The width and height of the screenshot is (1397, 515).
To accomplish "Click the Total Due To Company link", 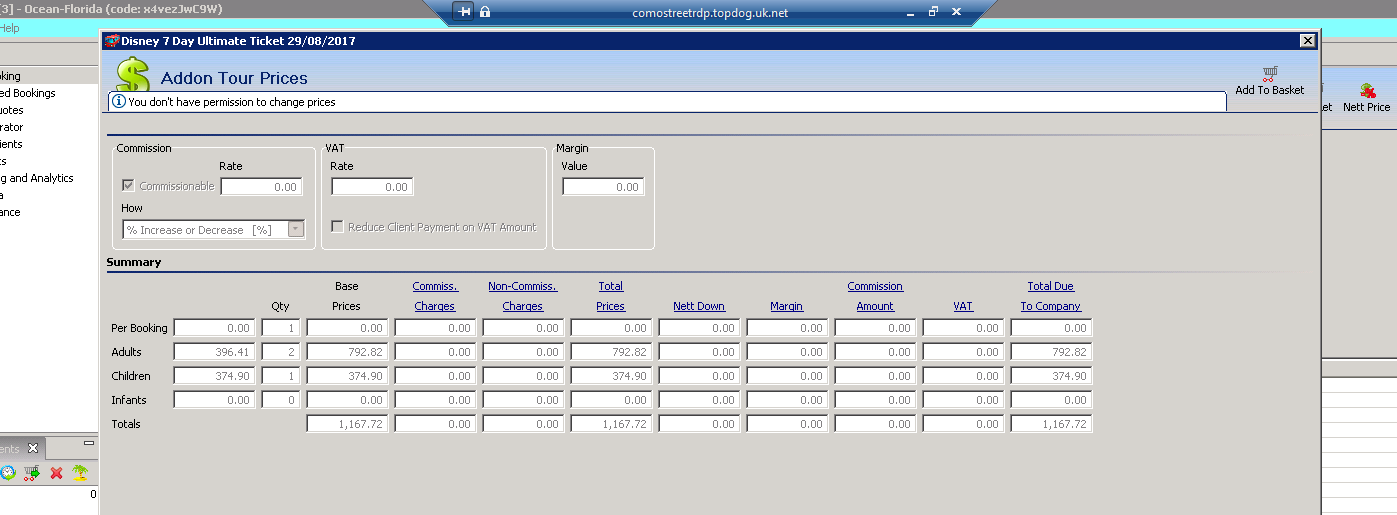I will coord(1050,296).
